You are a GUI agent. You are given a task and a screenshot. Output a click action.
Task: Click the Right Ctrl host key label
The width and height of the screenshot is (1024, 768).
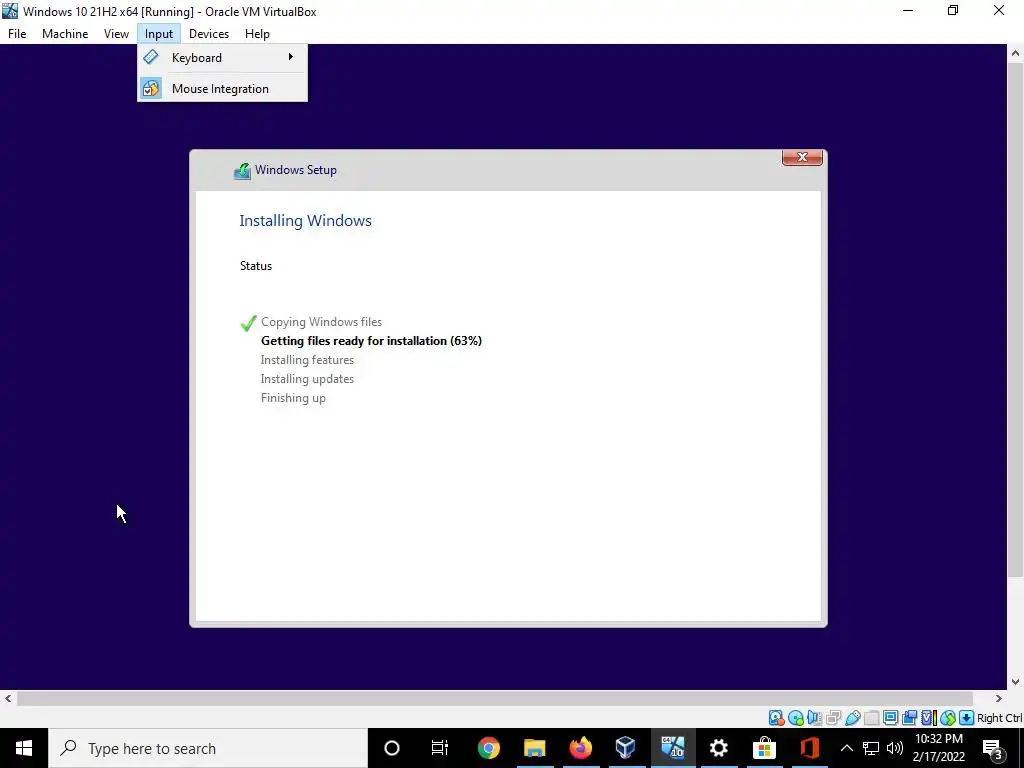pos(999,718)
